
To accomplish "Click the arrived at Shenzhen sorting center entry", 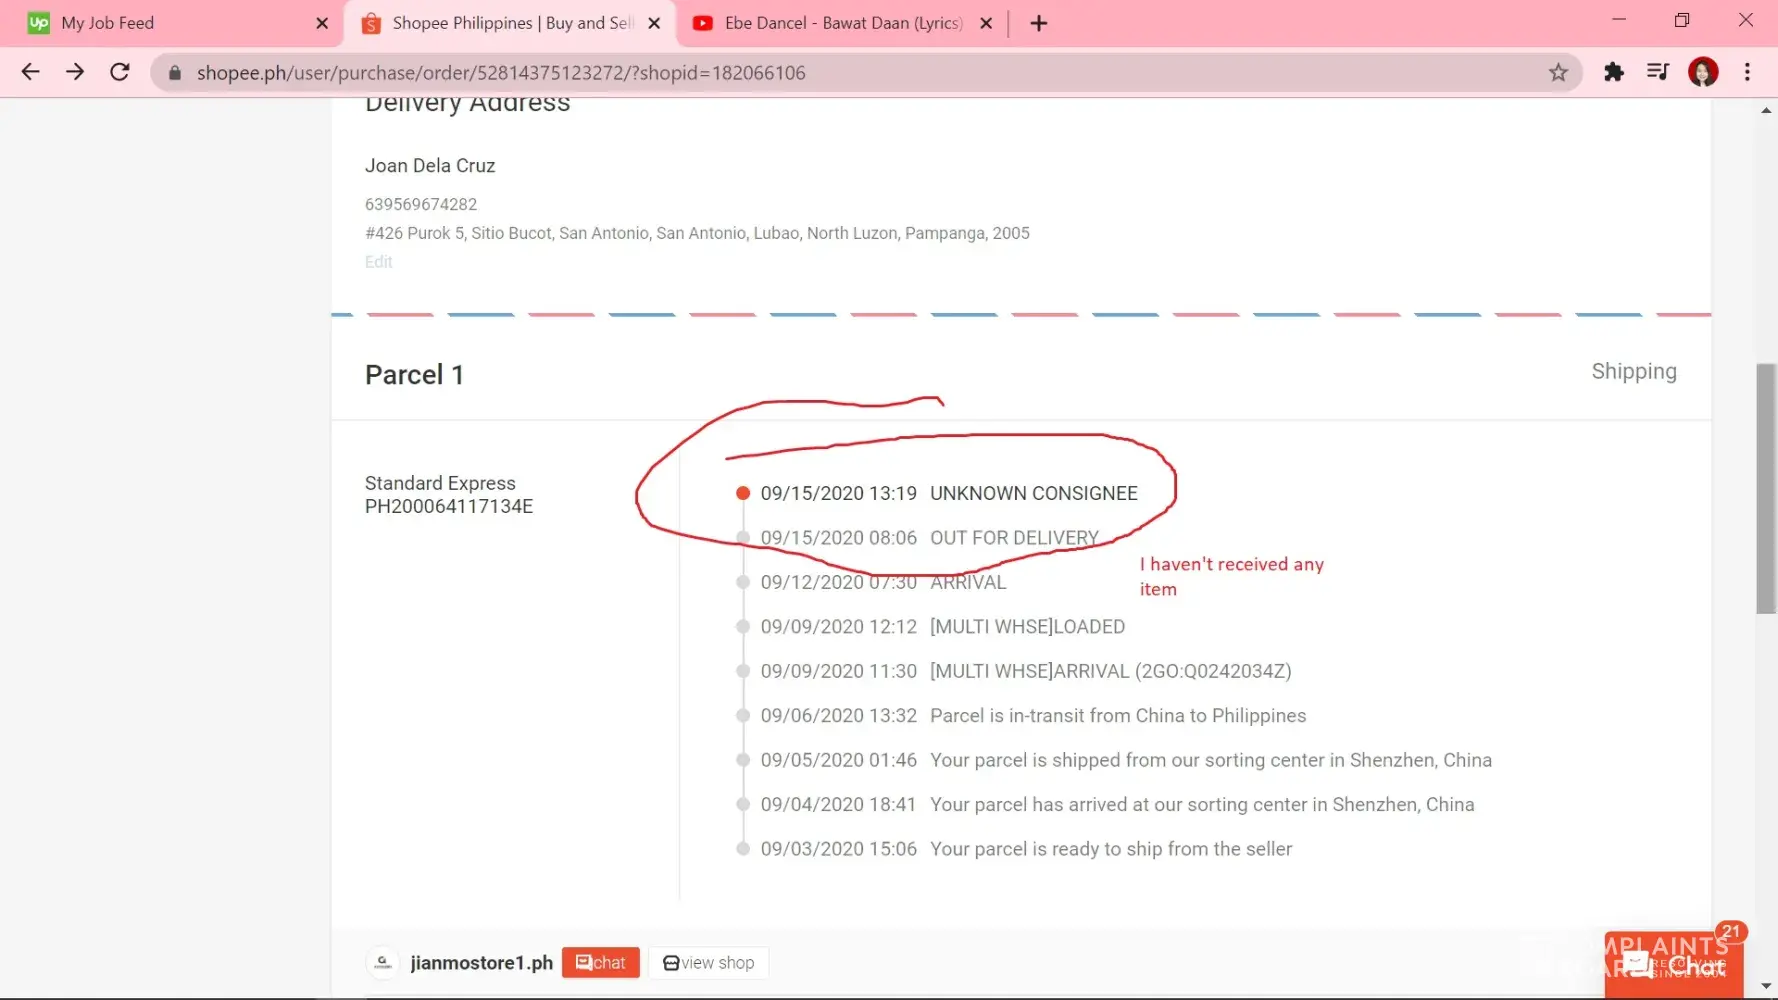I will coord(1202,805).
